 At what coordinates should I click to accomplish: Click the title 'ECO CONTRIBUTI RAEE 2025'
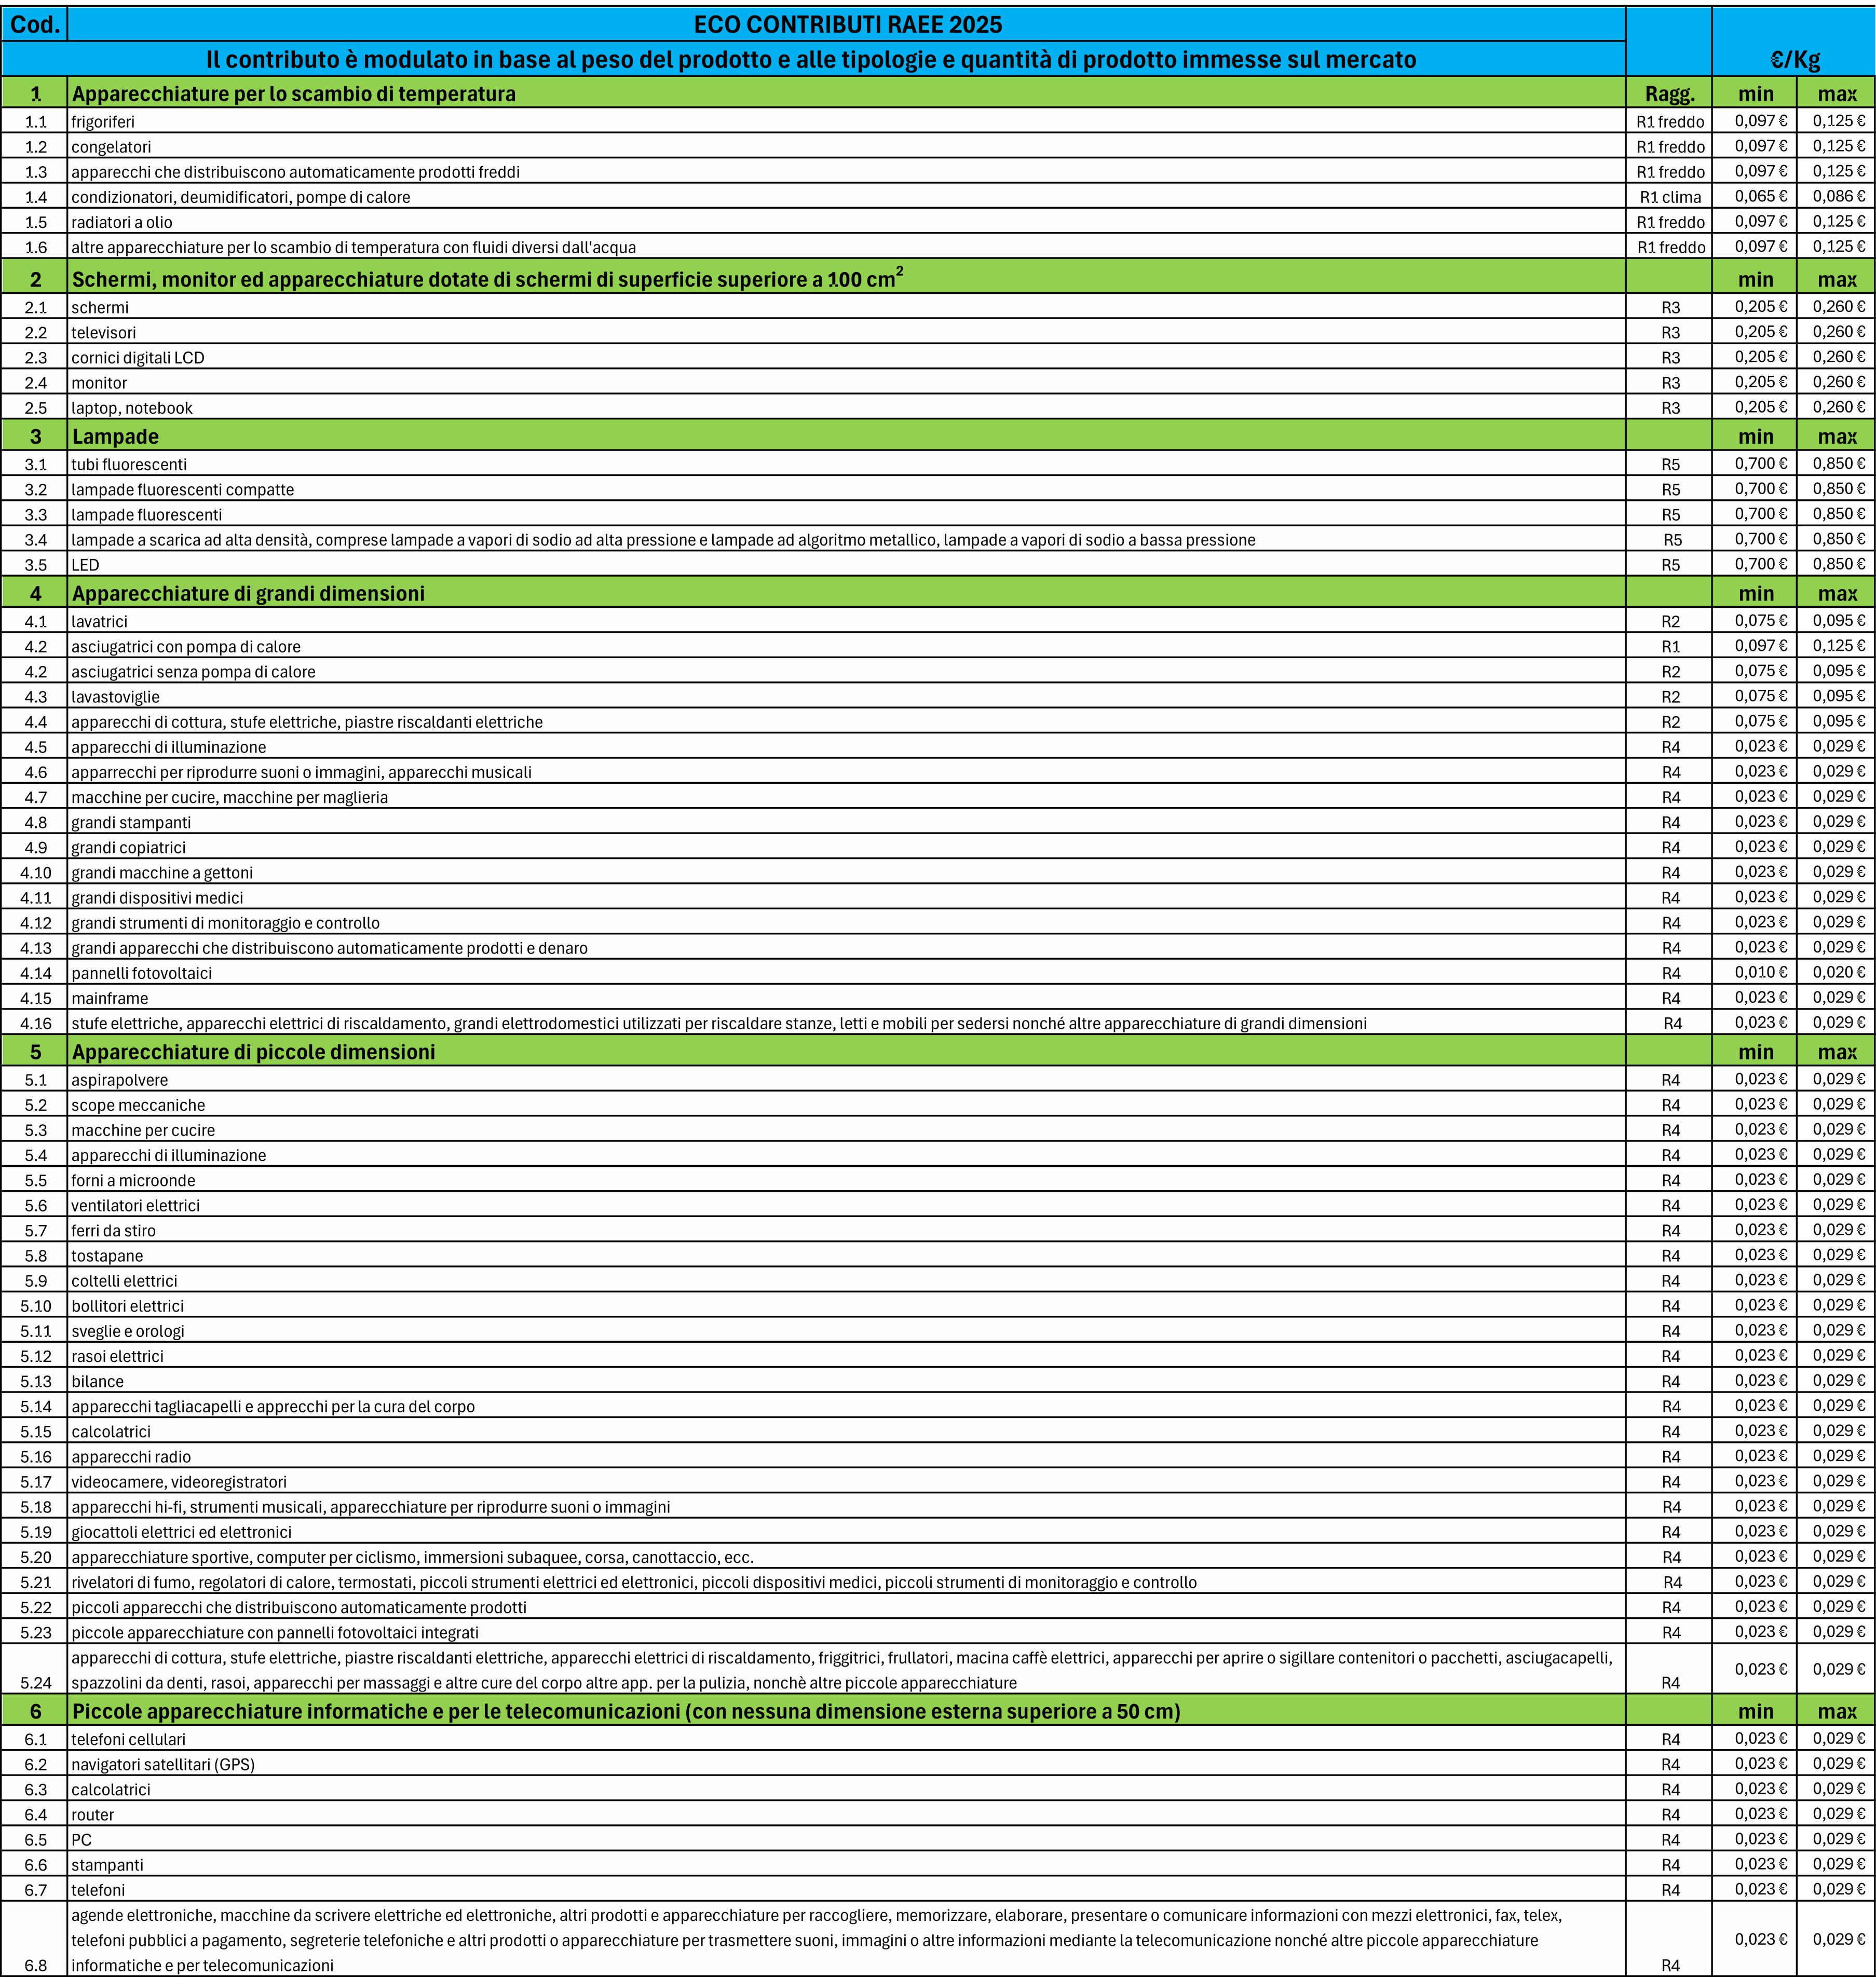[847, 25]
